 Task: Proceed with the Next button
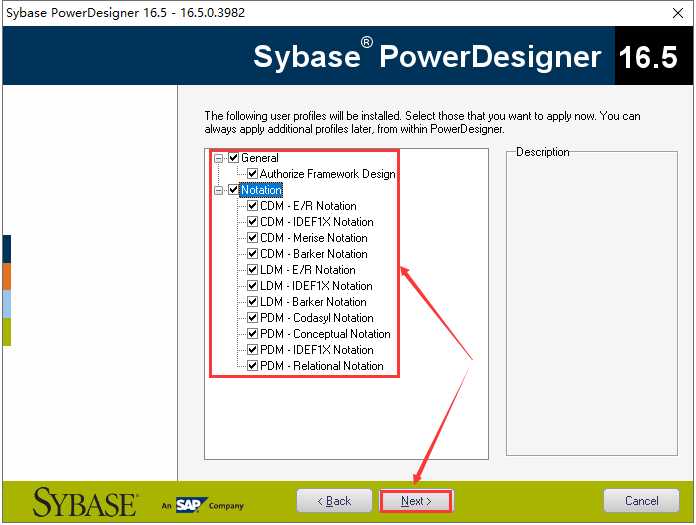pos(416,501)
